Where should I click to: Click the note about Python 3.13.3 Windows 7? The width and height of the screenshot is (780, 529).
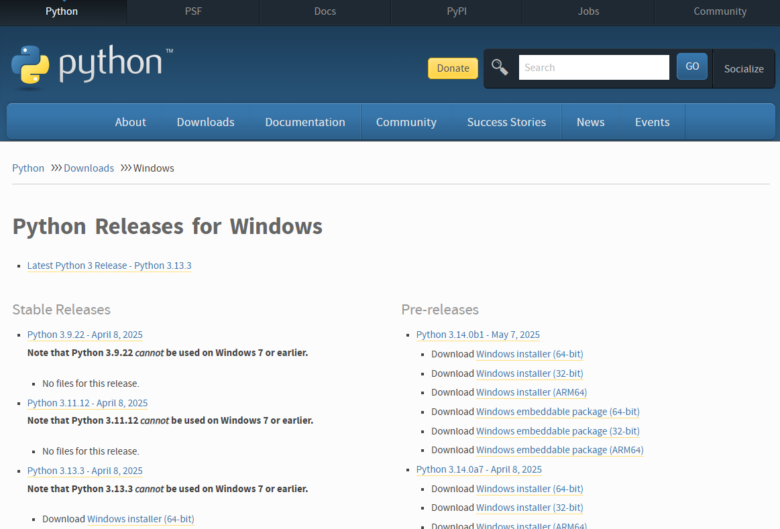pyautogui.click(x=168, y=489)
